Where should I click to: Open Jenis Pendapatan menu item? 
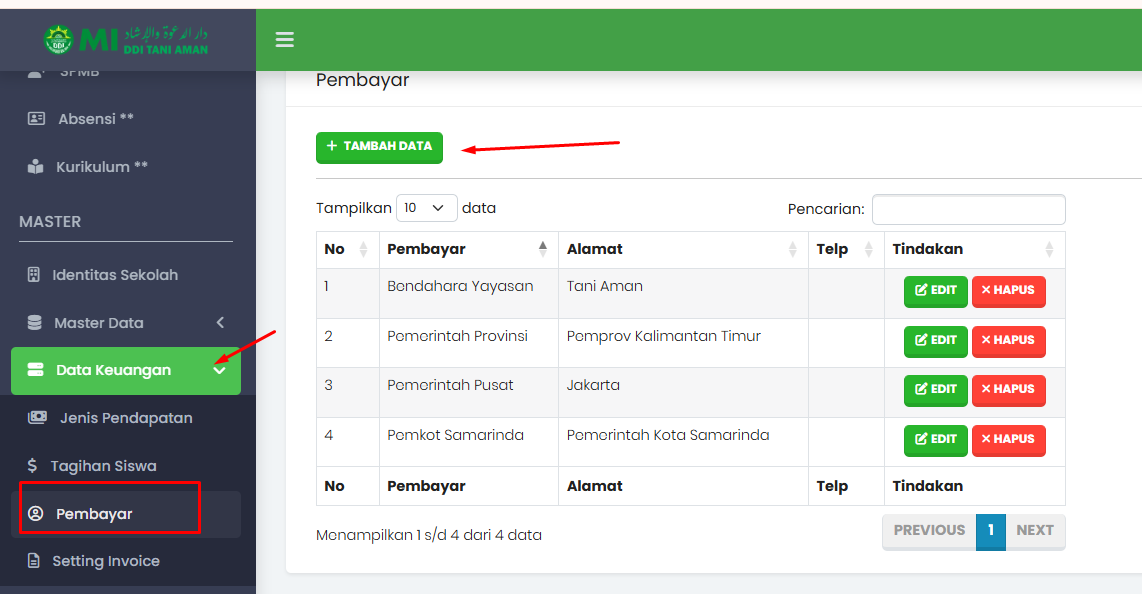[126, 418]
